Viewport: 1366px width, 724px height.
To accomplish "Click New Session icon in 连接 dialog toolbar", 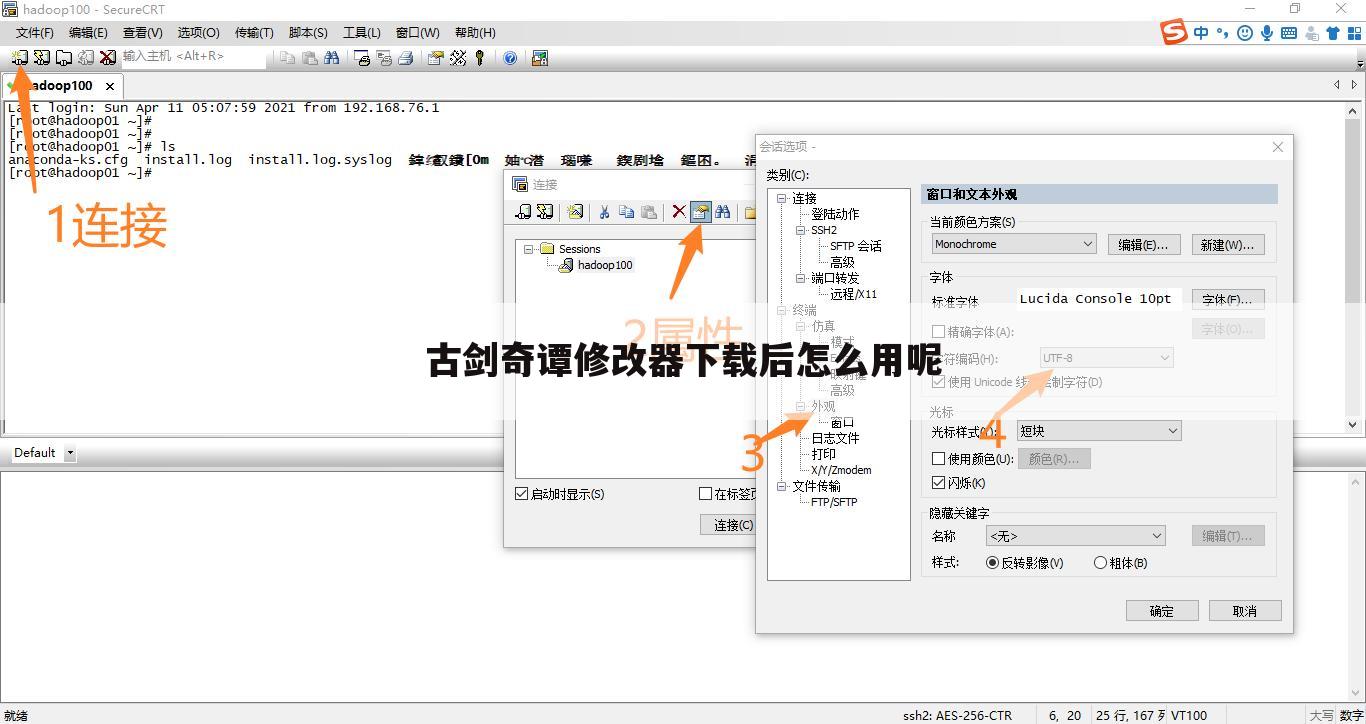I will (575, 212).
